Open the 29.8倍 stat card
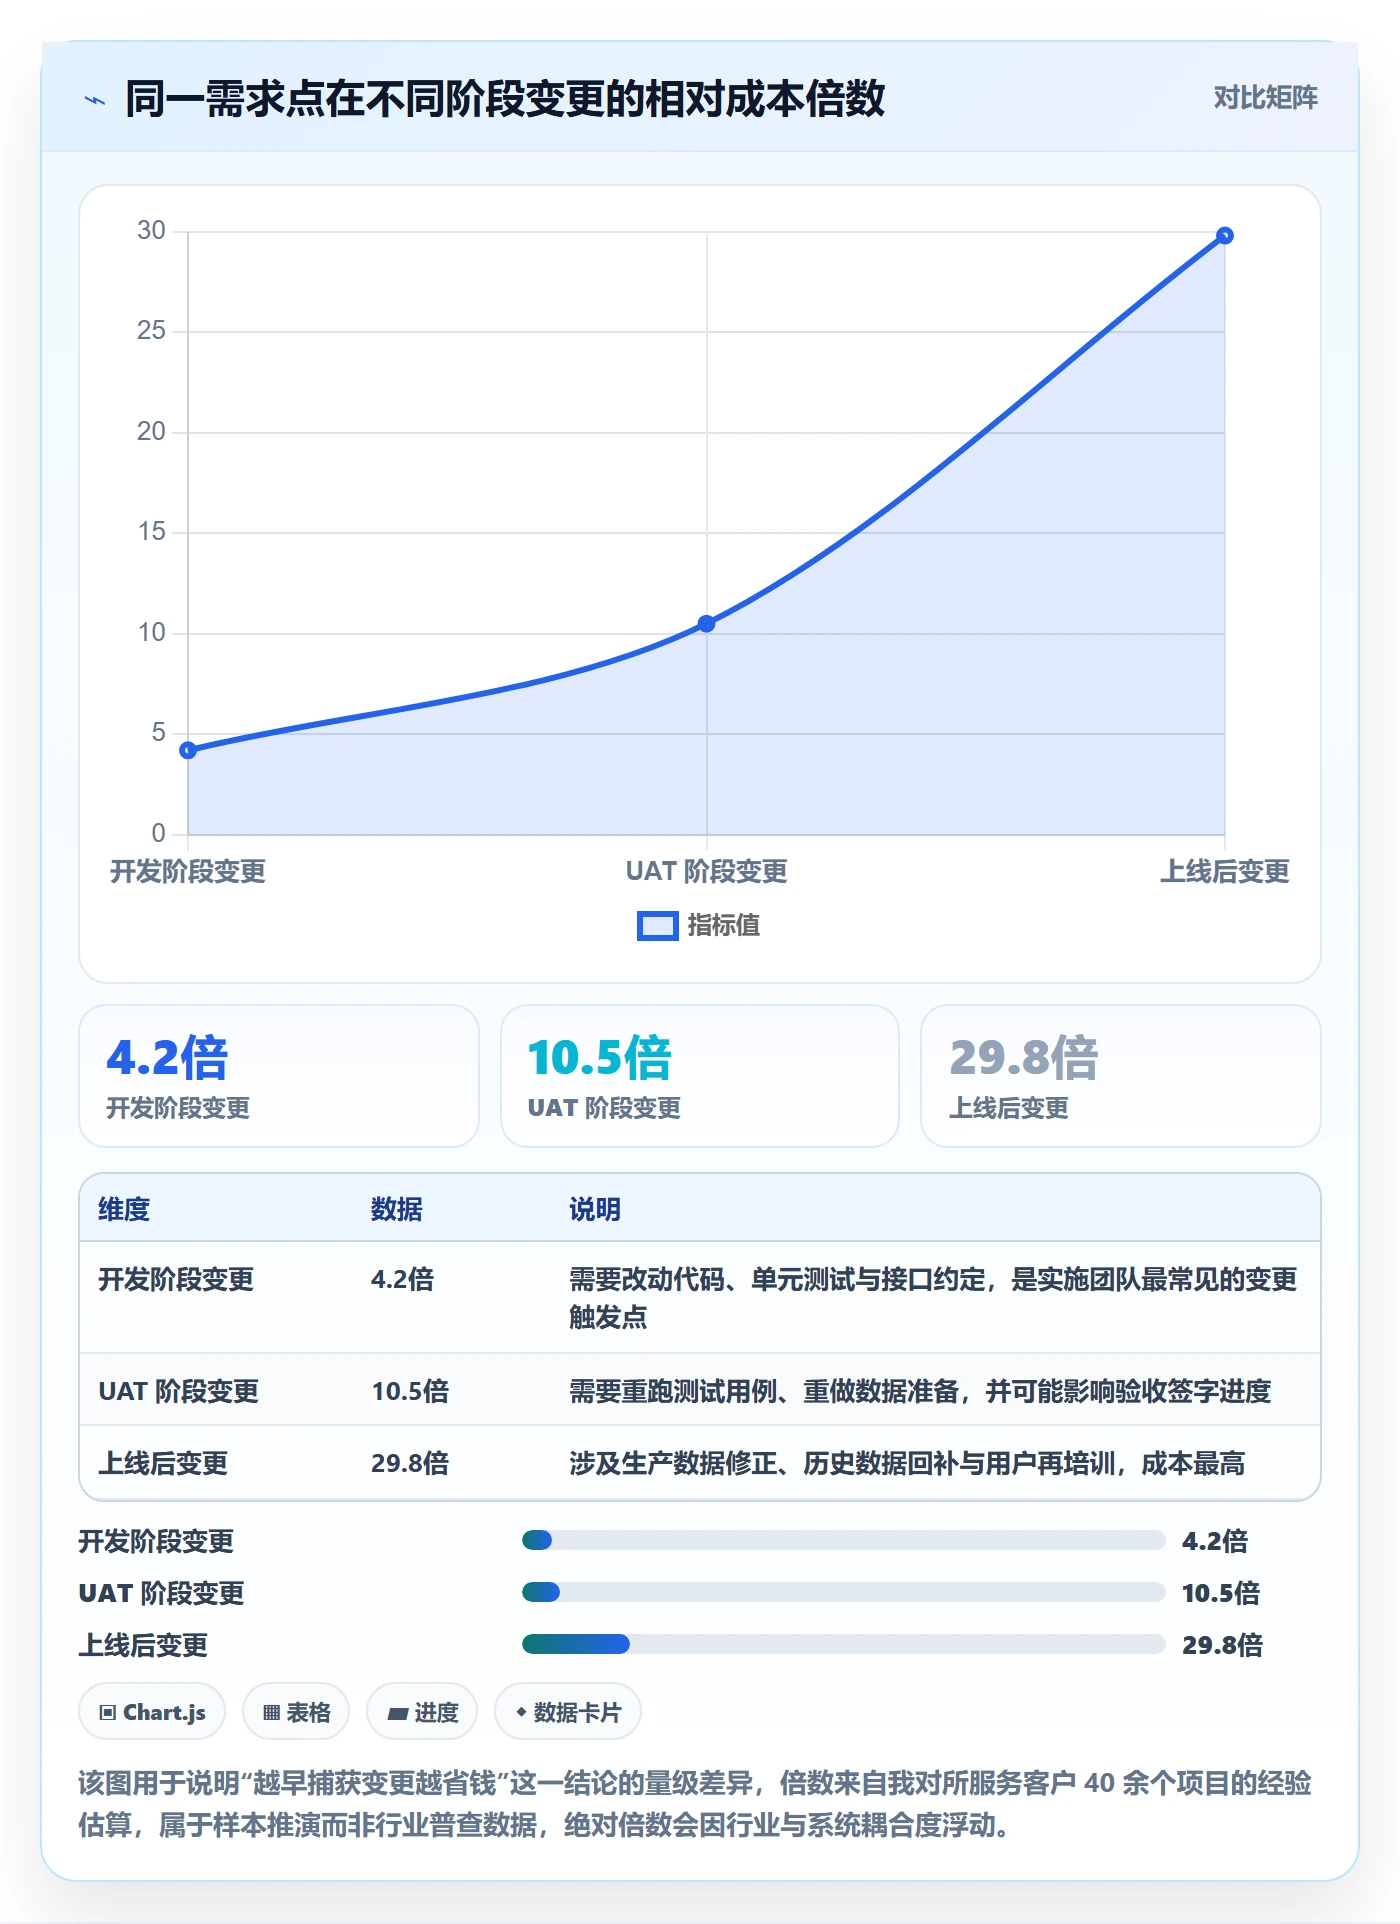This screenshot has width=1400, height=1924. [x=1121, y=1076]
